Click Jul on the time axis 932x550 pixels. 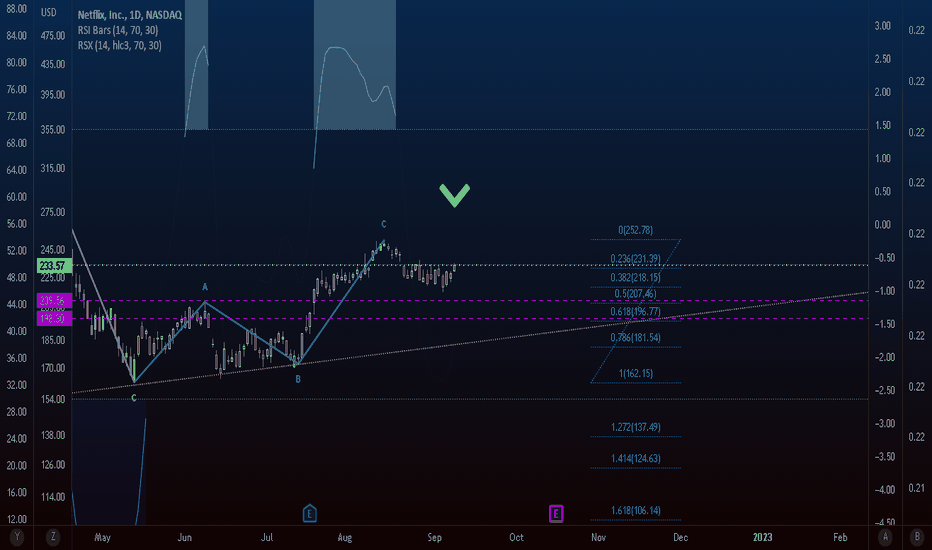tap(267, 538)
